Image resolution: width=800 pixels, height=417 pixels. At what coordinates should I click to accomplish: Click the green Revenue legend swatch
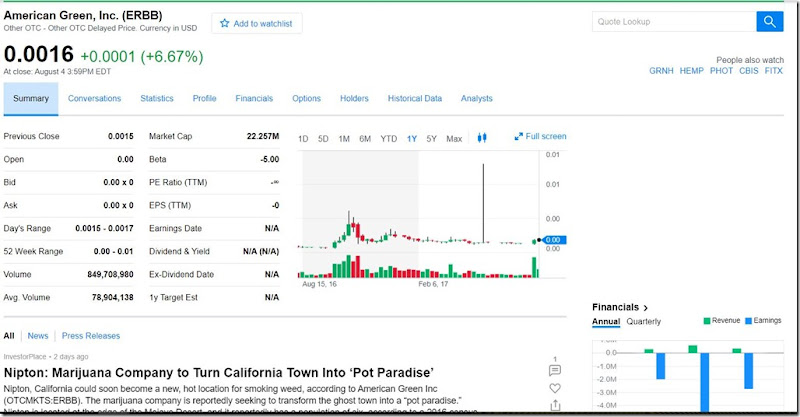(707, 321)
